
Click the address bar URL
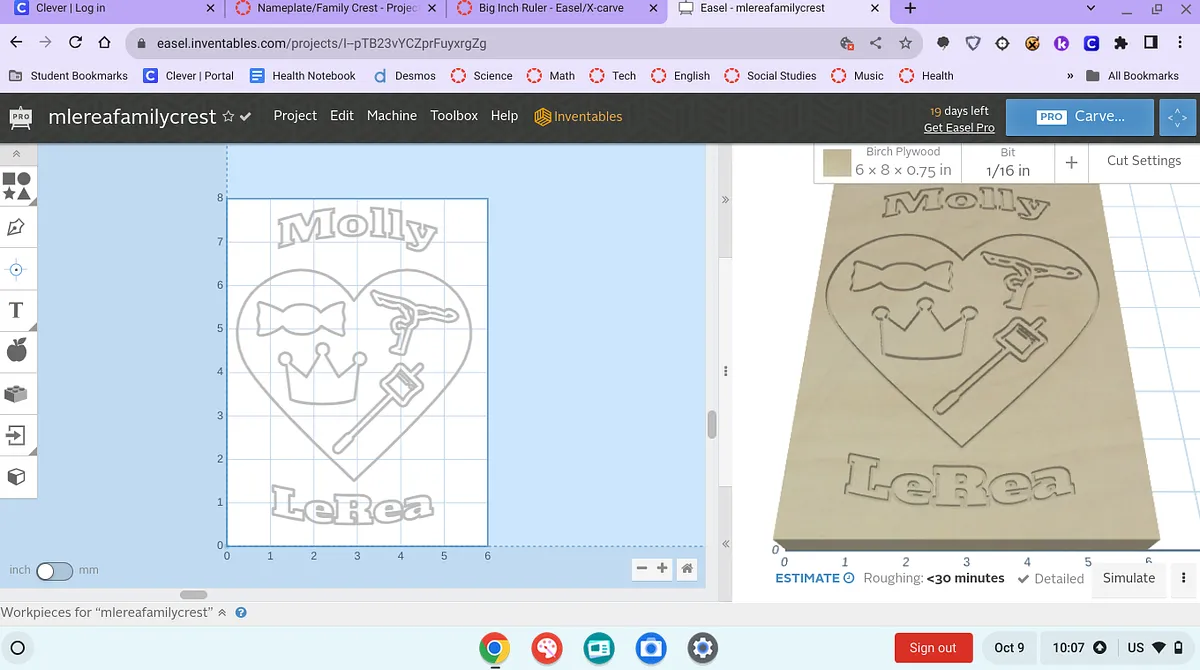click(322, 44)
